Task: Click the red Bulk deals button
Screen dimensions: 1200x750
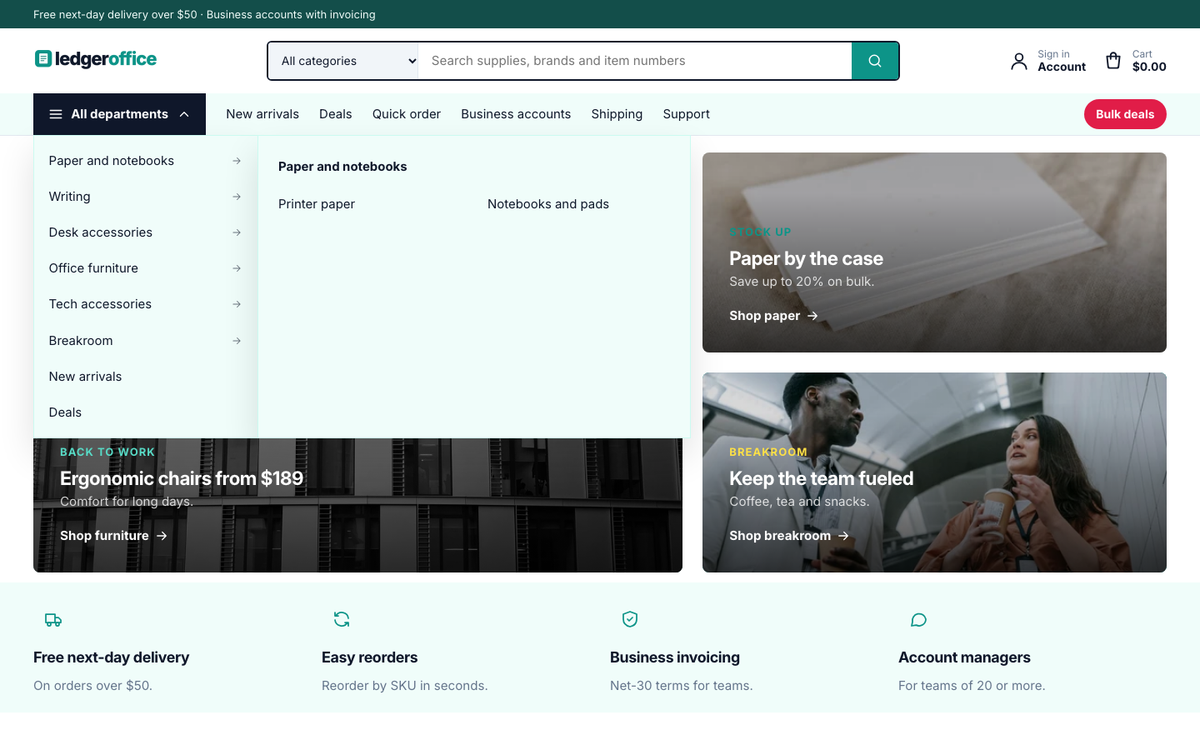Action: [1125, 114]
